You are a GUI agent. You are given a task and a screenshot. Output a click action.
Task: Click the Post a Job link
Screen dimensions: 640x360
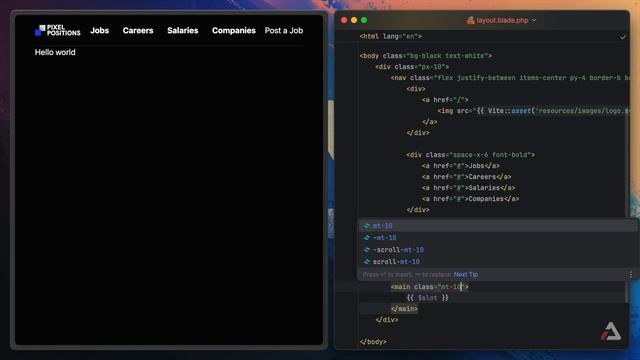point(284,31)
